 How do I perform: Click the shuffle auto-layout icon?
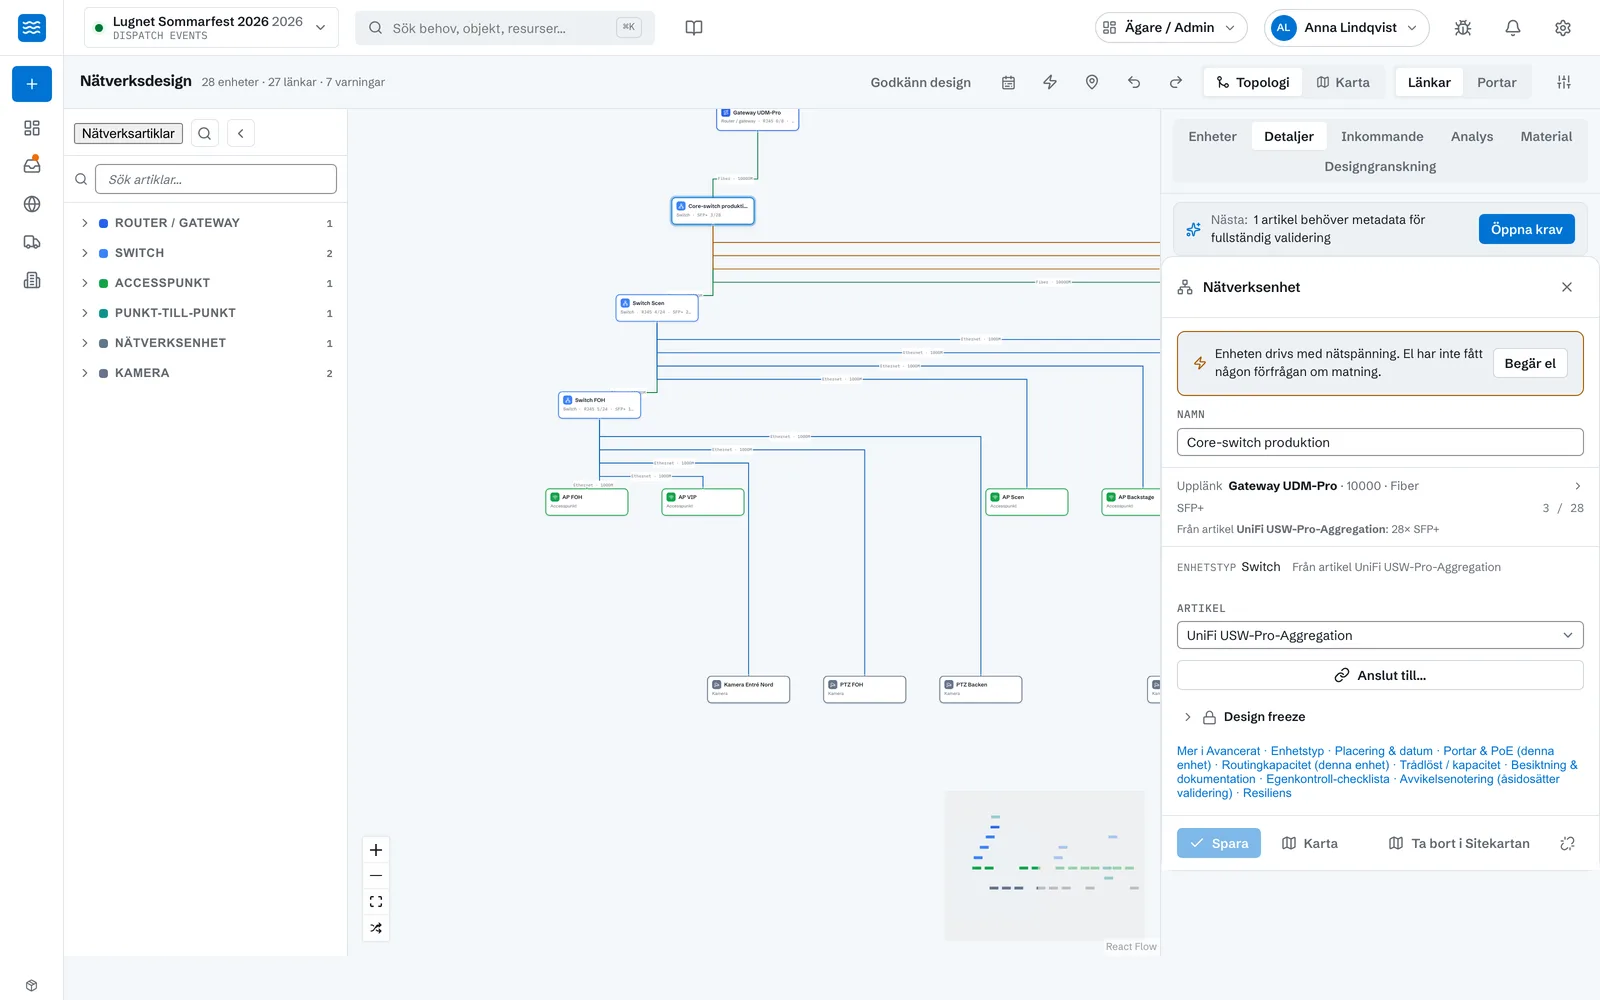pyautogui.click(x=376, y=928)
